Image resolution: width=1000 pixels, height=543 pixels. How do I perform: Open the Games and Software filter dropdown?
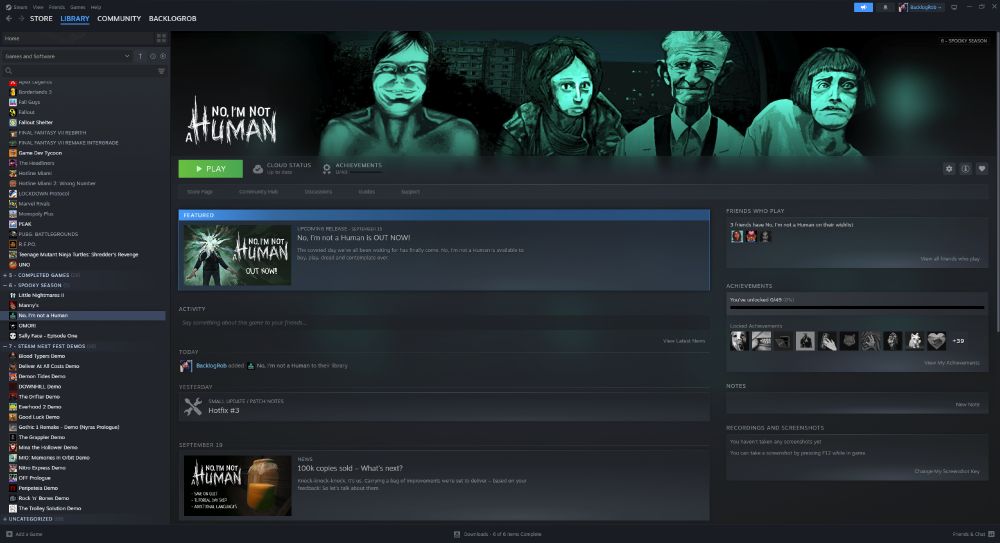[x=67, y=56]
